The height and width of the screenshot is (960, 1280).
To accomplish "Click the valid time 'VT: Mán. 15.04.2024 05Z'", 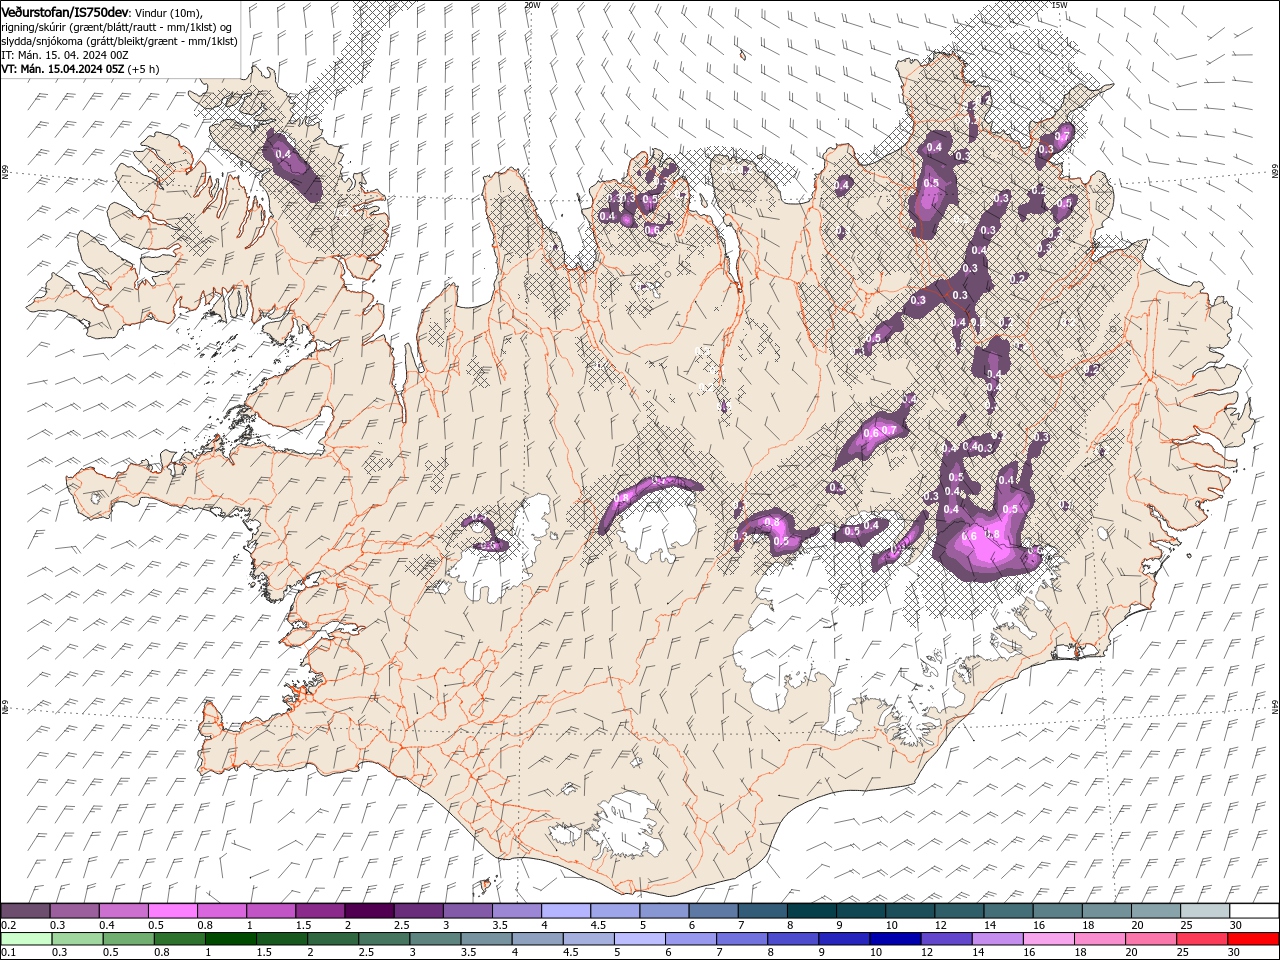I will click(63, 69).
